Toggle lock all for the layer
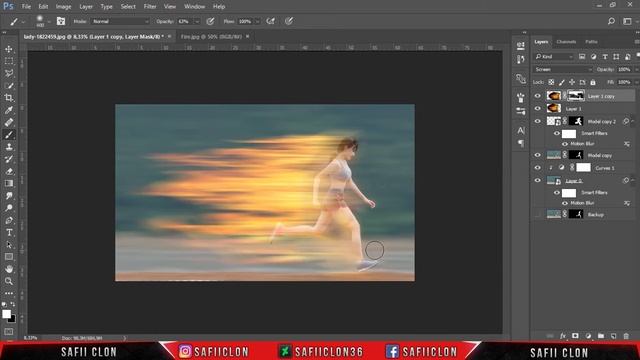 click(x=593, y=82)
